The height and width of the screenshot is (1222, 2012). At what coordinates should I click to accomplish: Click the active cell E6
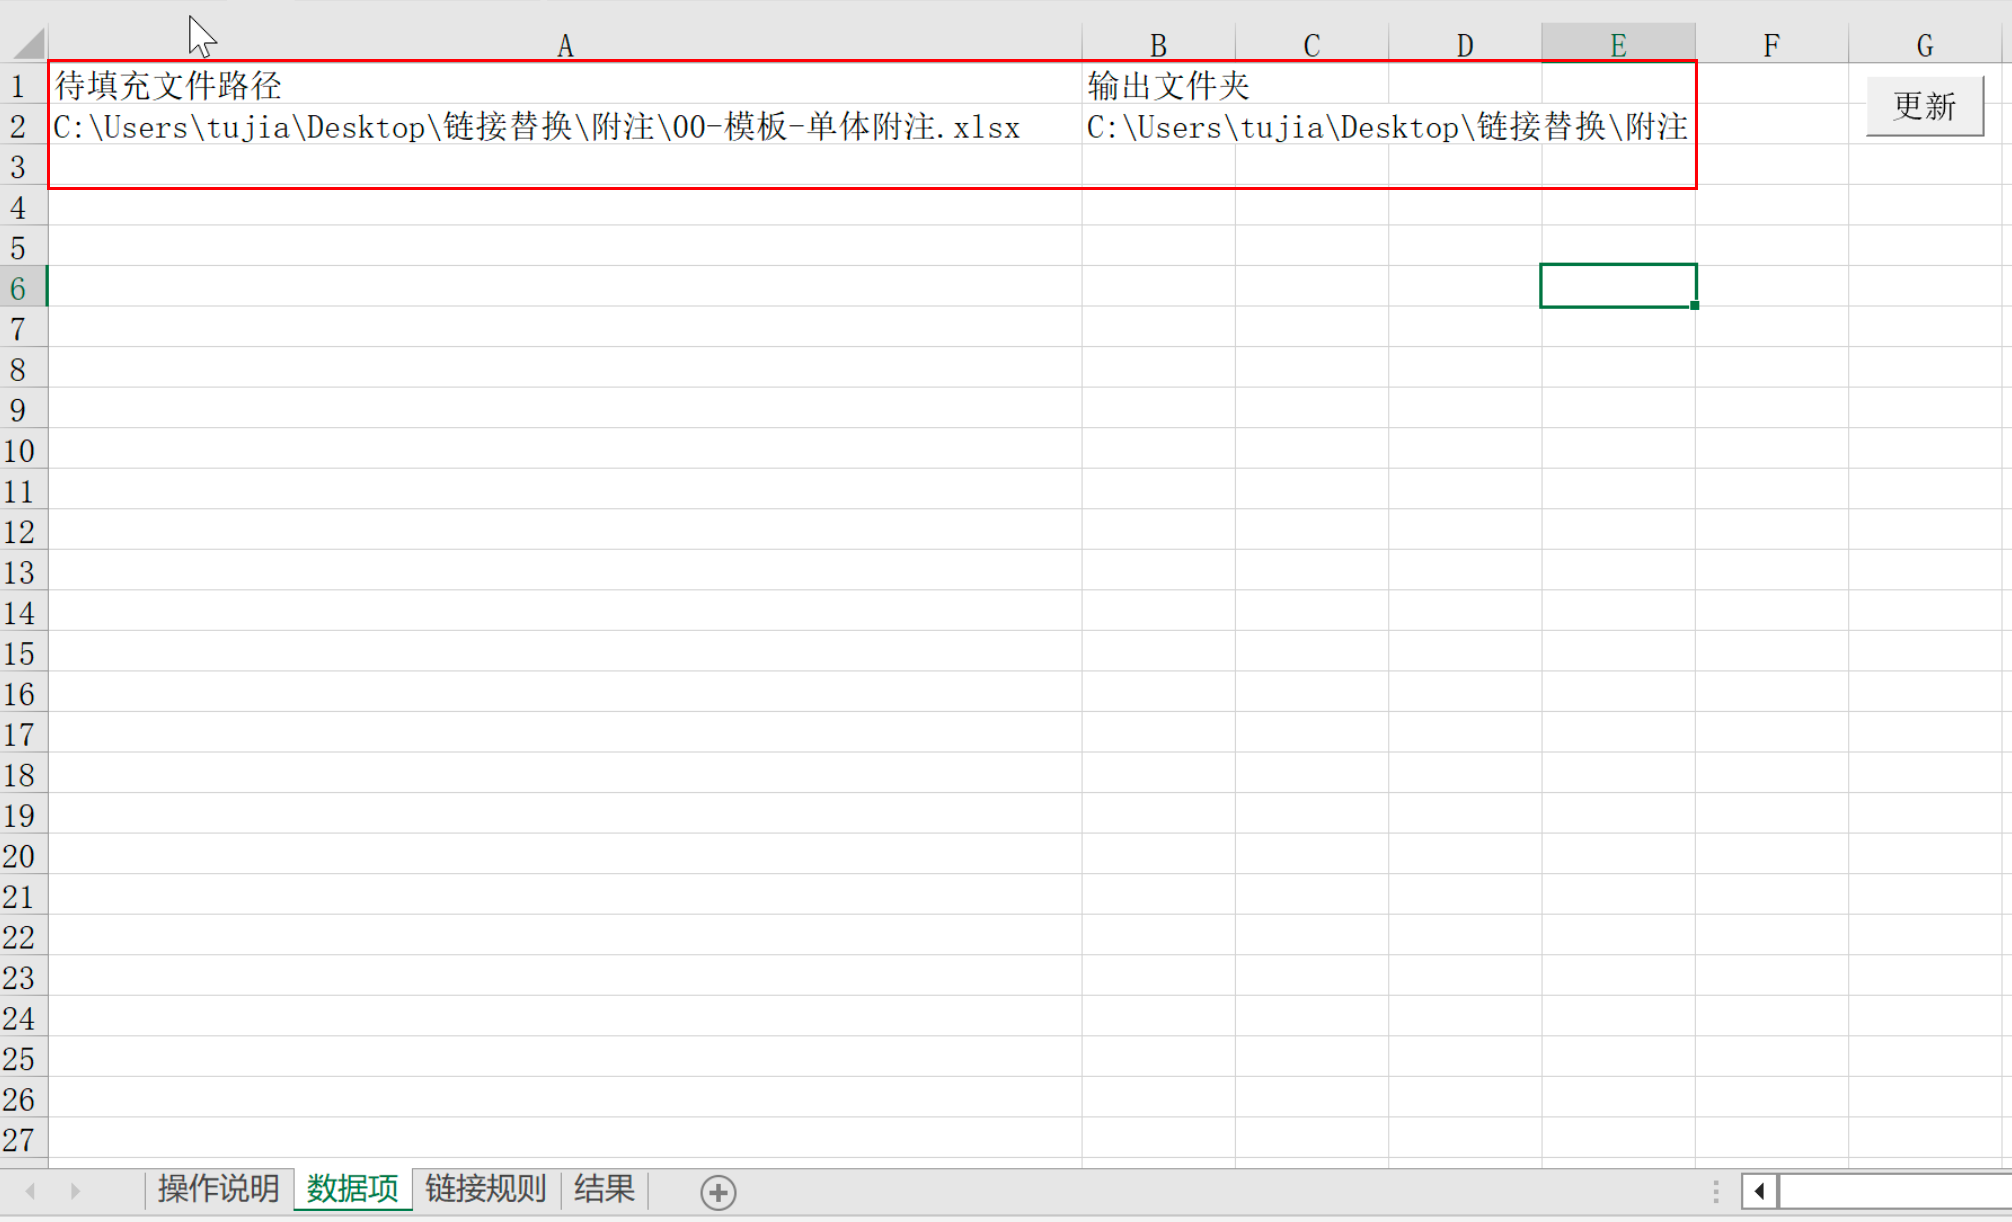point(1618,286)
